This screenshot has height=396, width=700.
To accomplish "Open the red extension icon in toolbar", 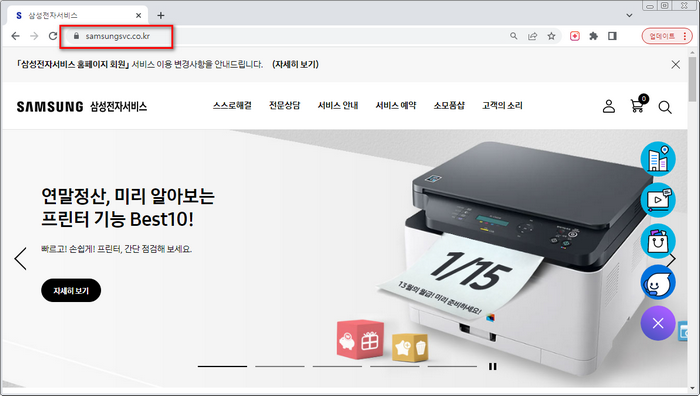I will coord(575,36).
